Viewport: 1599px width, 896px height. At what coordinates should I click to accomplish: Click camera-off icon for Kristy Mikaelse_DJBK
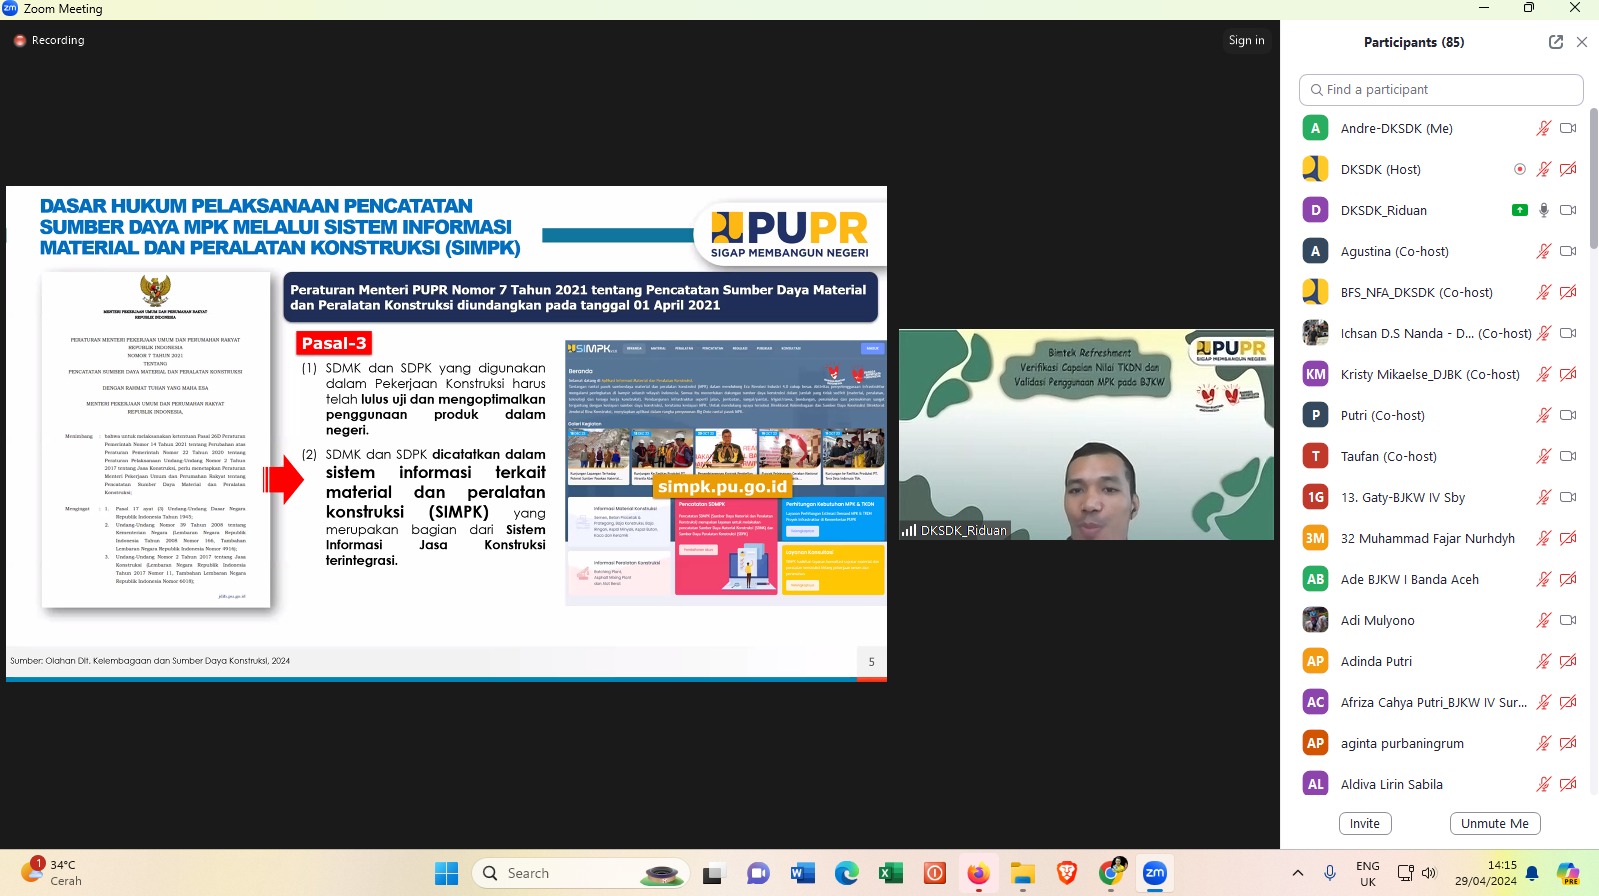tap(1568, 374)
